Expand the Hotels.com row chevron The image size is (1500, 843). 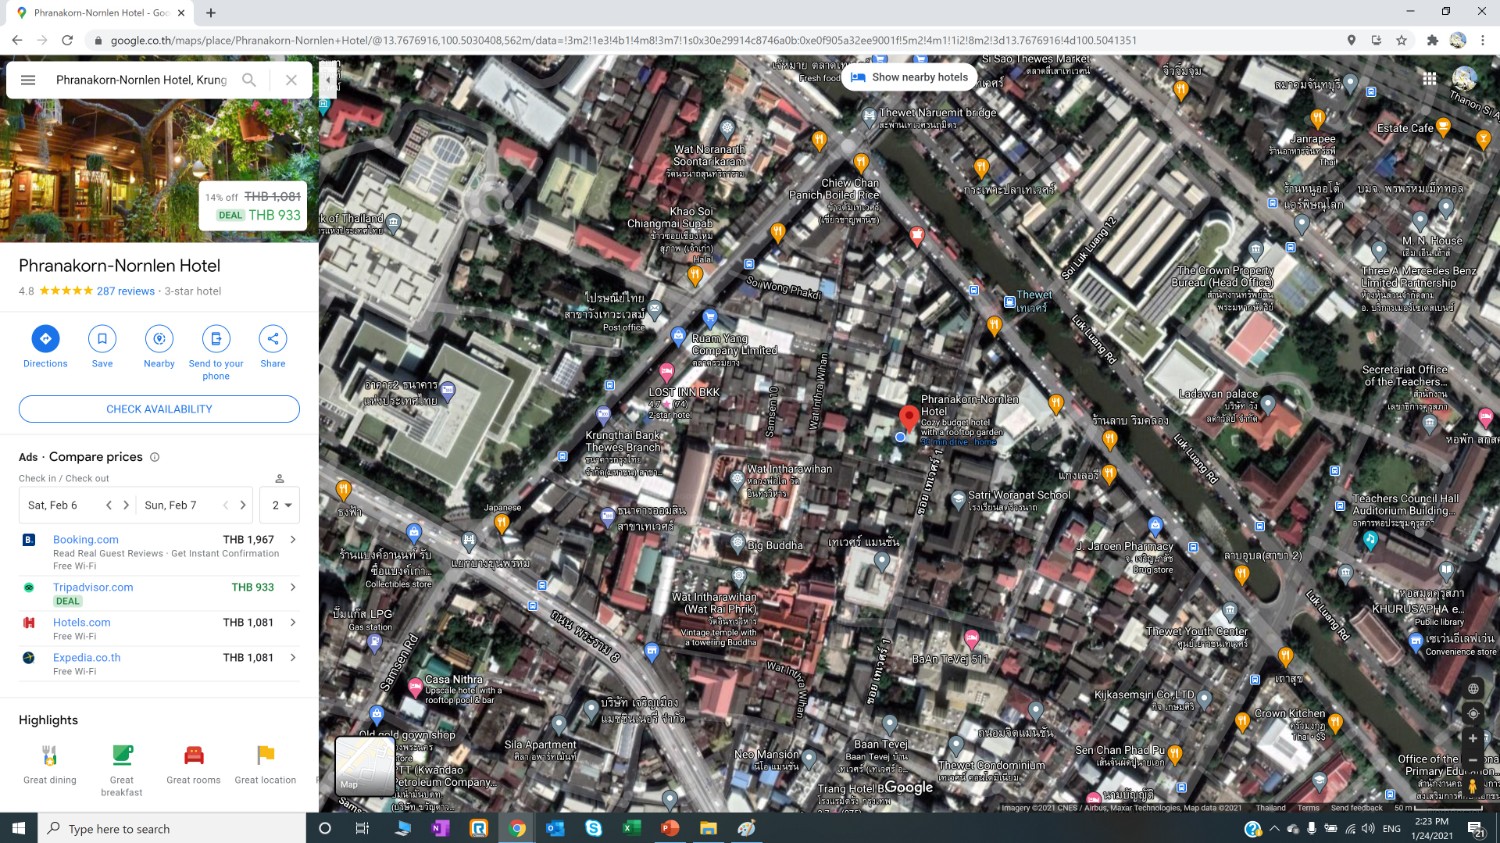tap(293, 622)
